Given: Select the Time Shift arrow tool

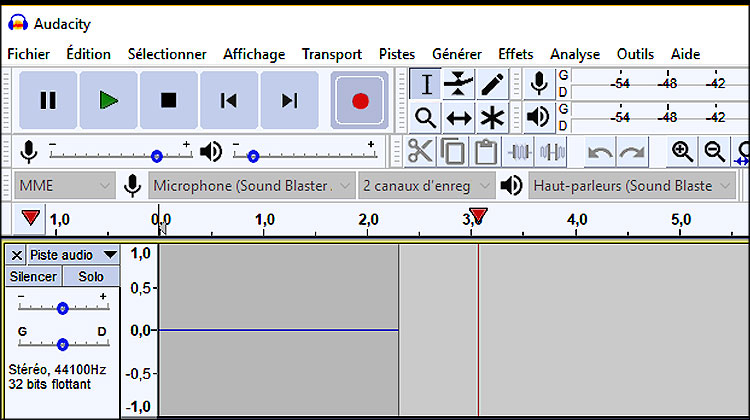Looking at the screenshot, I should click(x=459, y=117).
